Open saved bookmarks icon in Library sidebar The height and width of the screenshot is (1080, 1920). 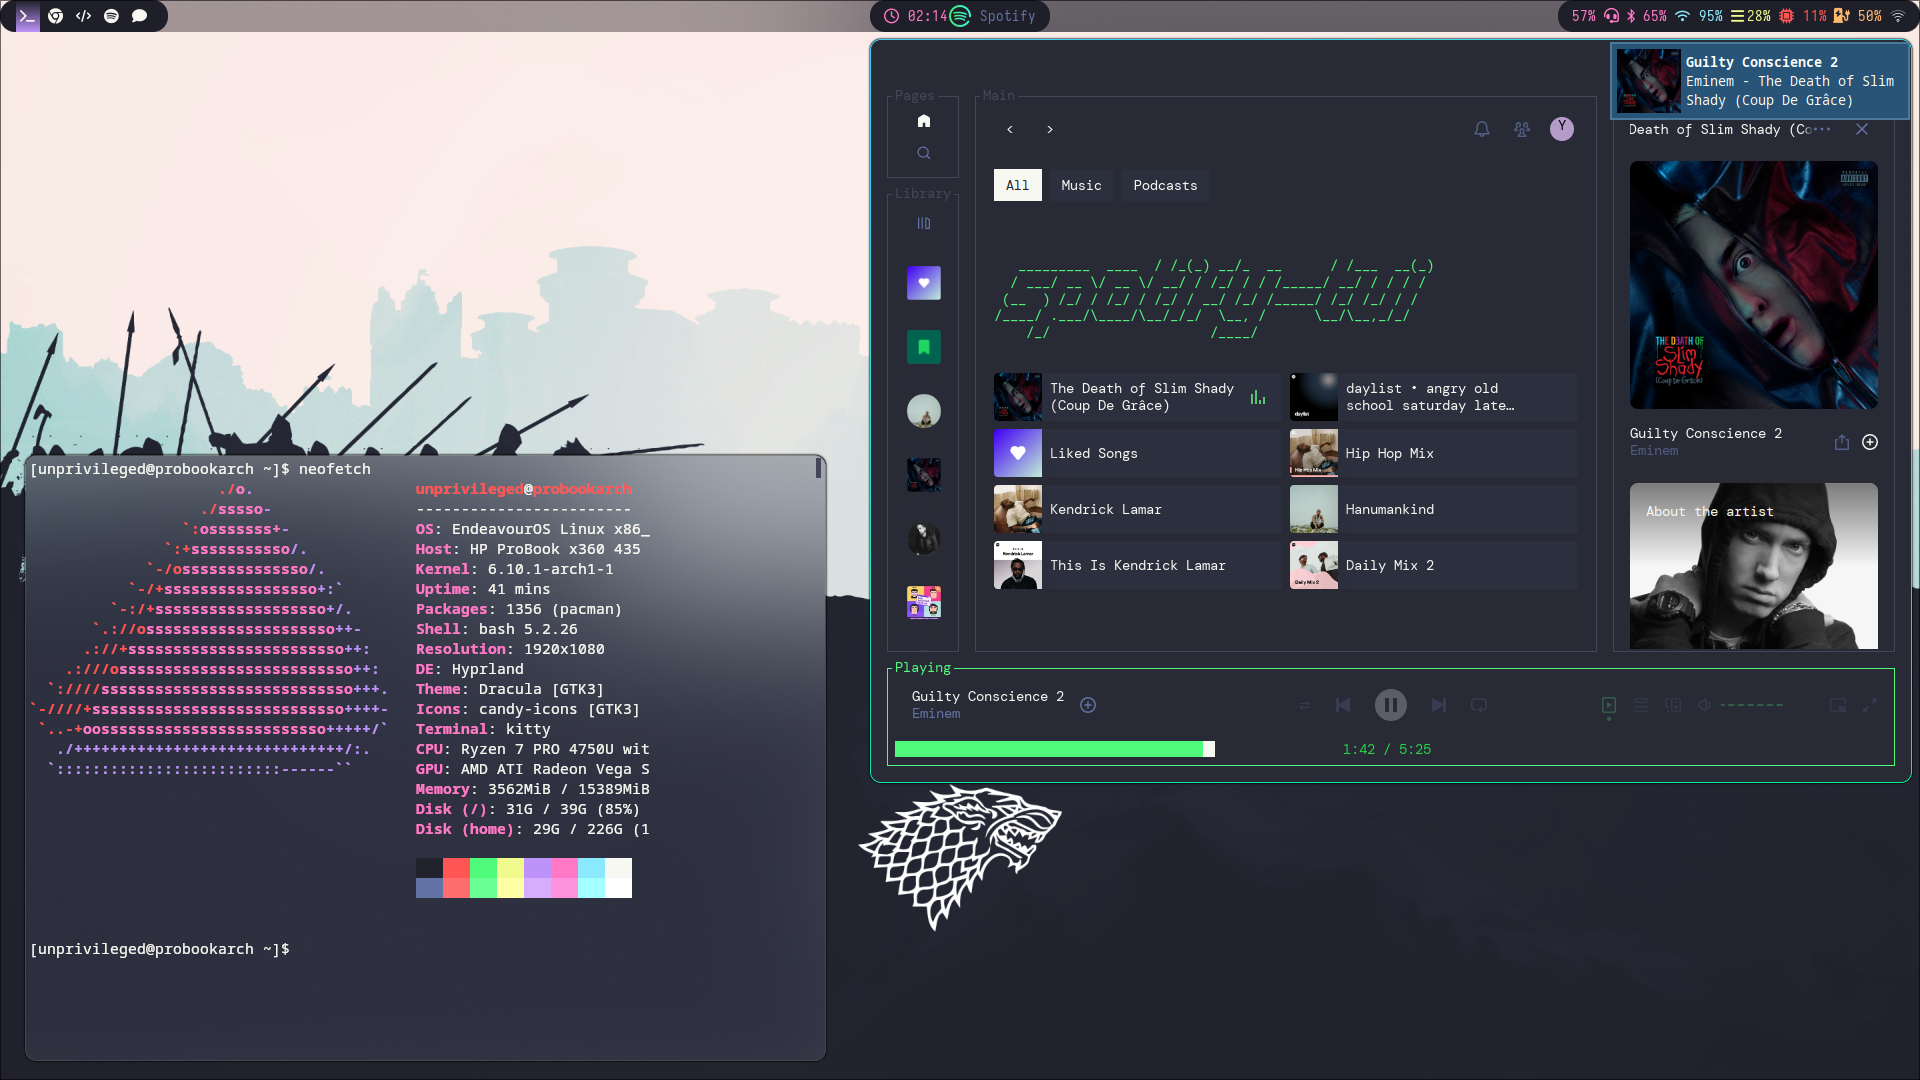pyautogui.click(x=922, y=347)
